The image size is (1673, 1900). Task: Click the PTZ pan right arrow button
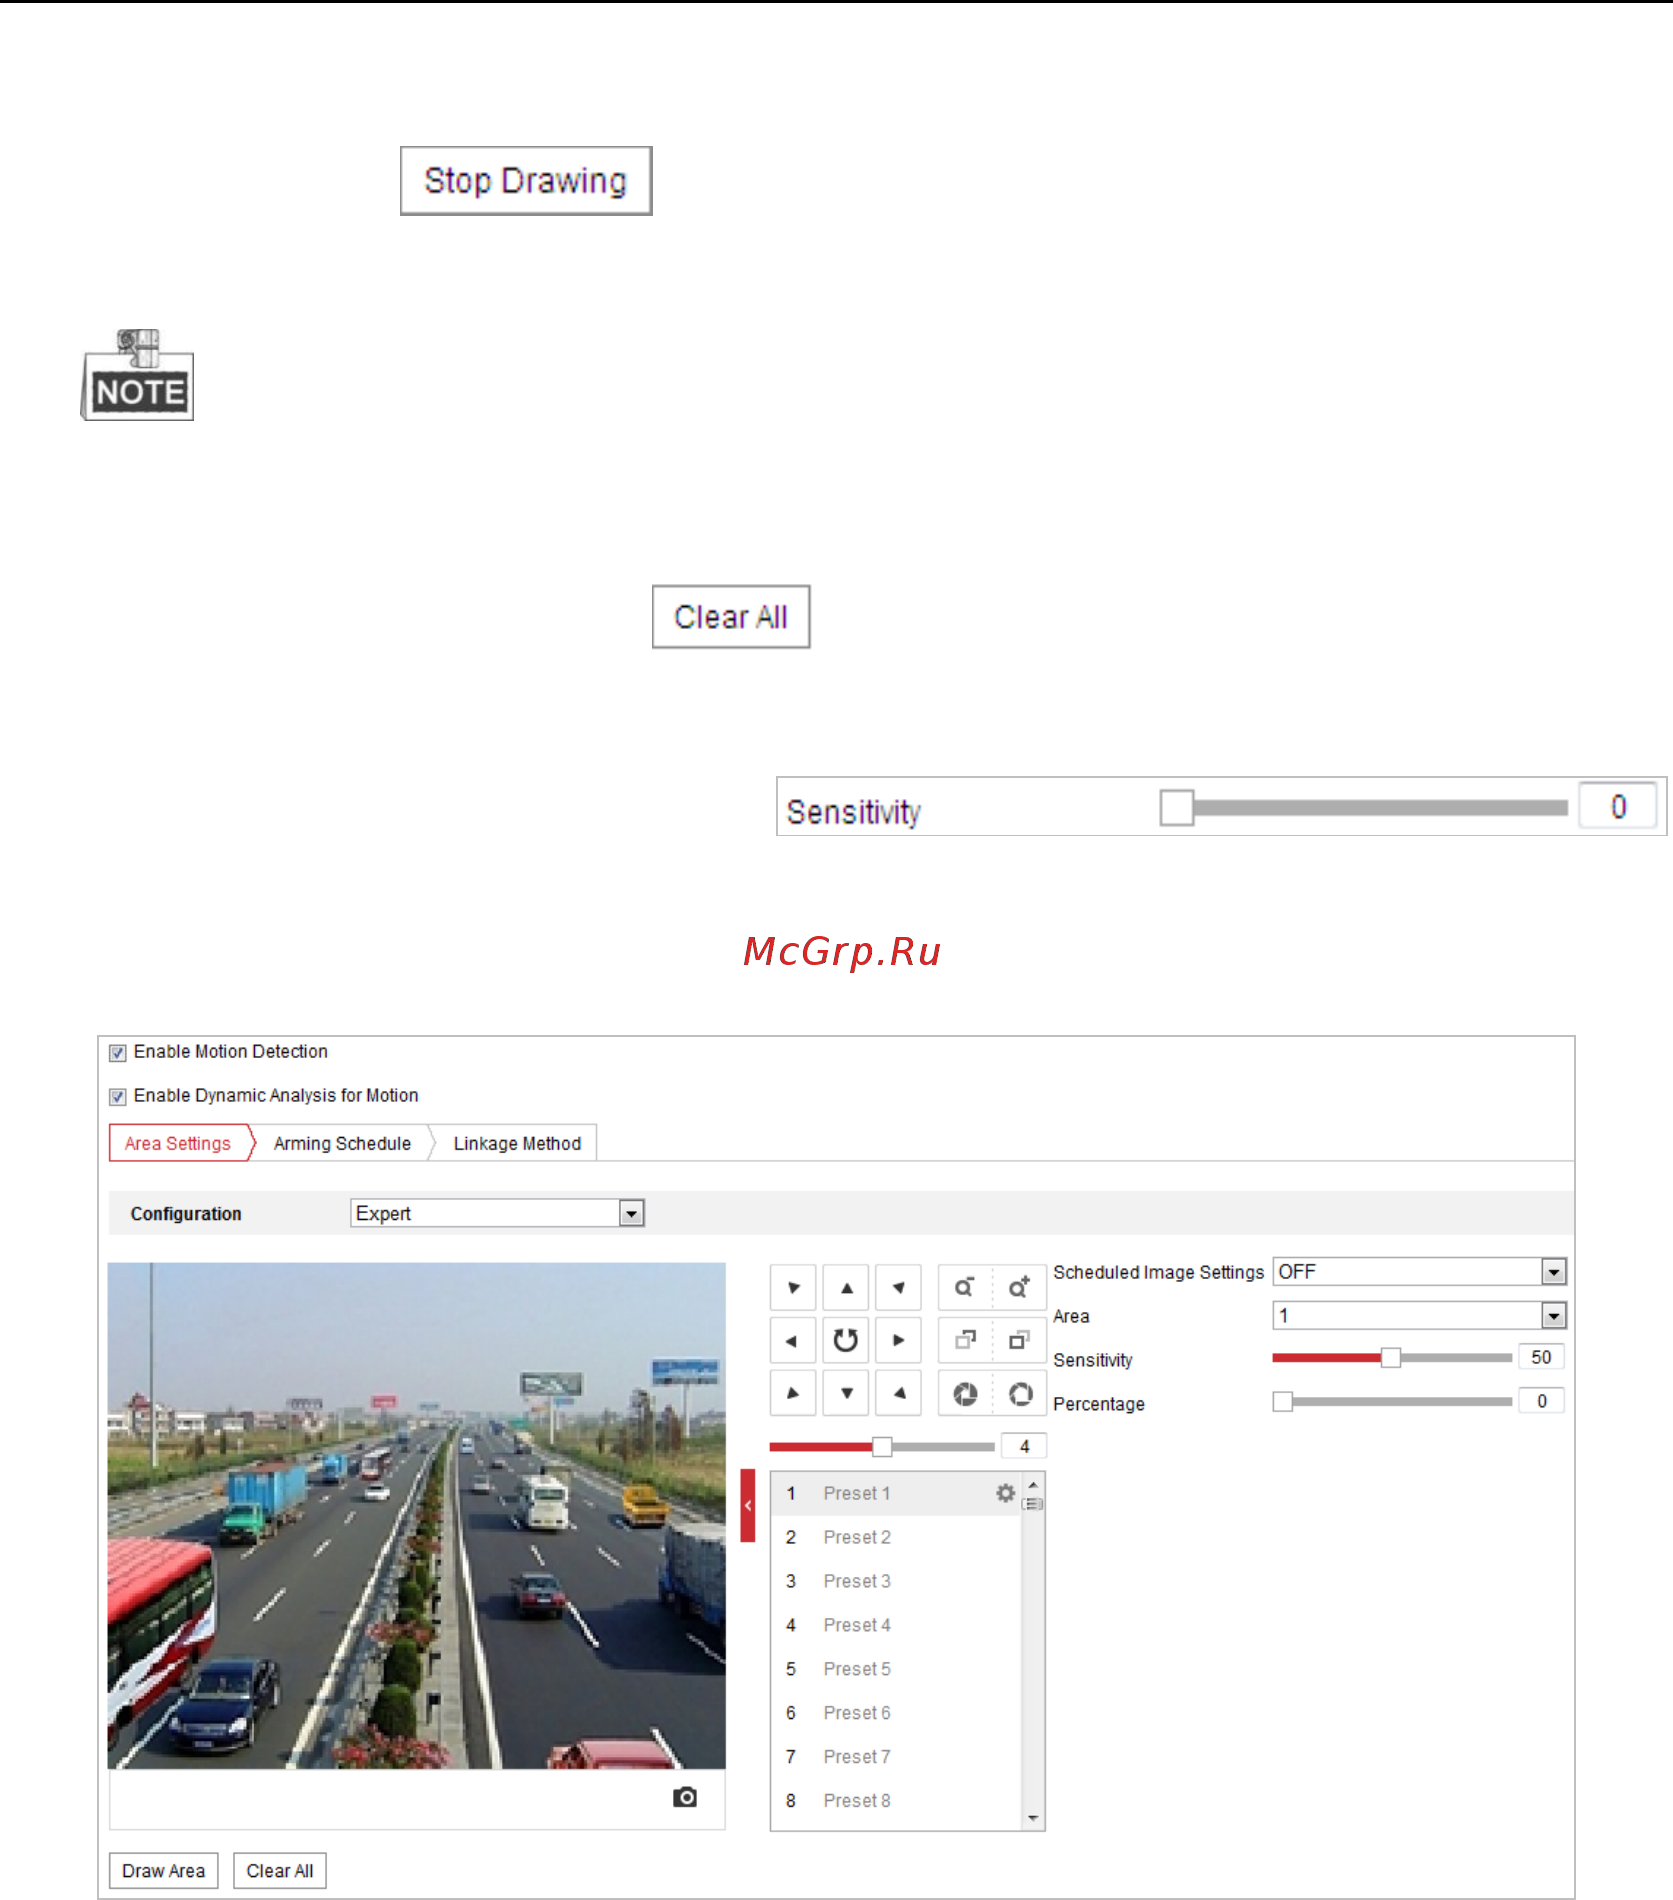(x=898, y=1341)
